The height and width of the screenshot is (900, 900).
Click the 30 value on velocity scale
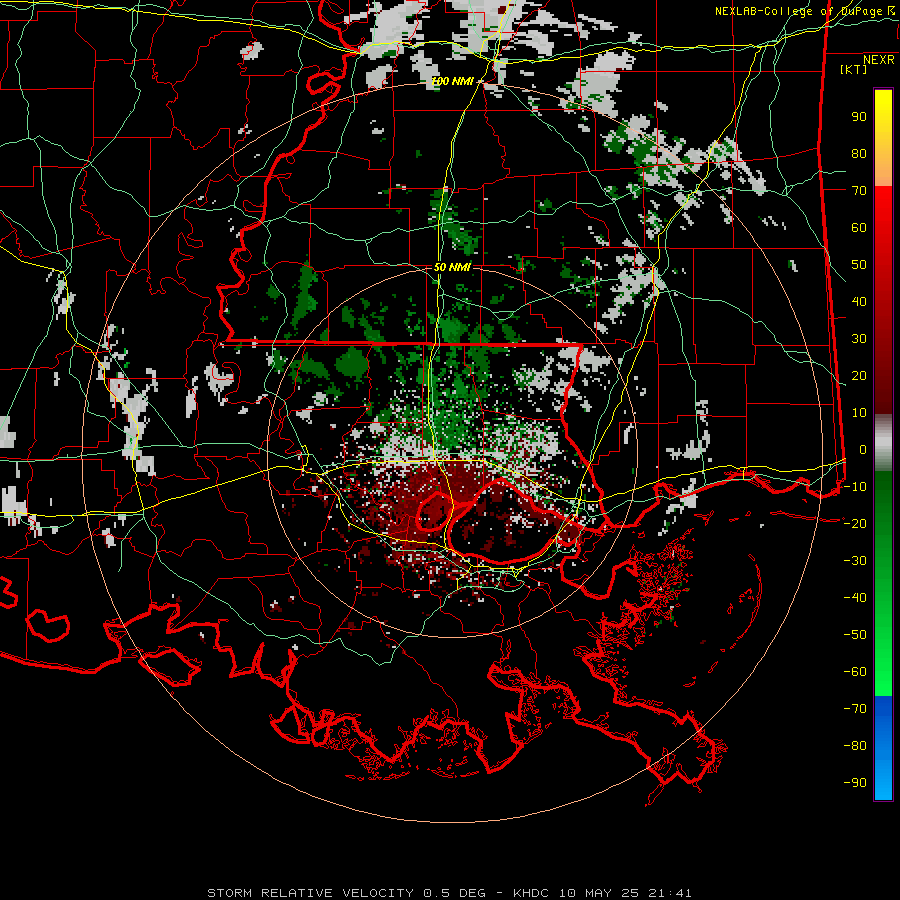859,339
